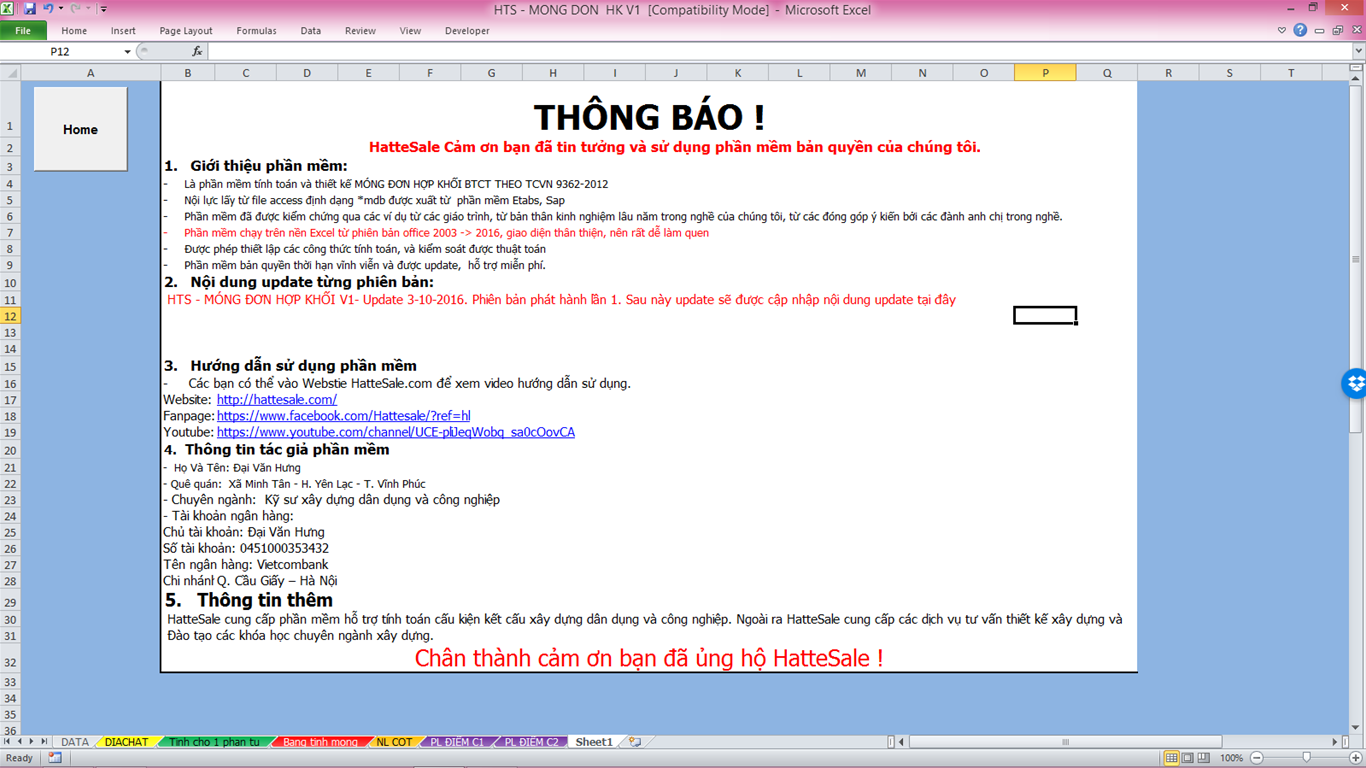The width and height of the screenshot is (1366, 768).
Task: Go to last sheet with navigation arrow
Action: 44,742
